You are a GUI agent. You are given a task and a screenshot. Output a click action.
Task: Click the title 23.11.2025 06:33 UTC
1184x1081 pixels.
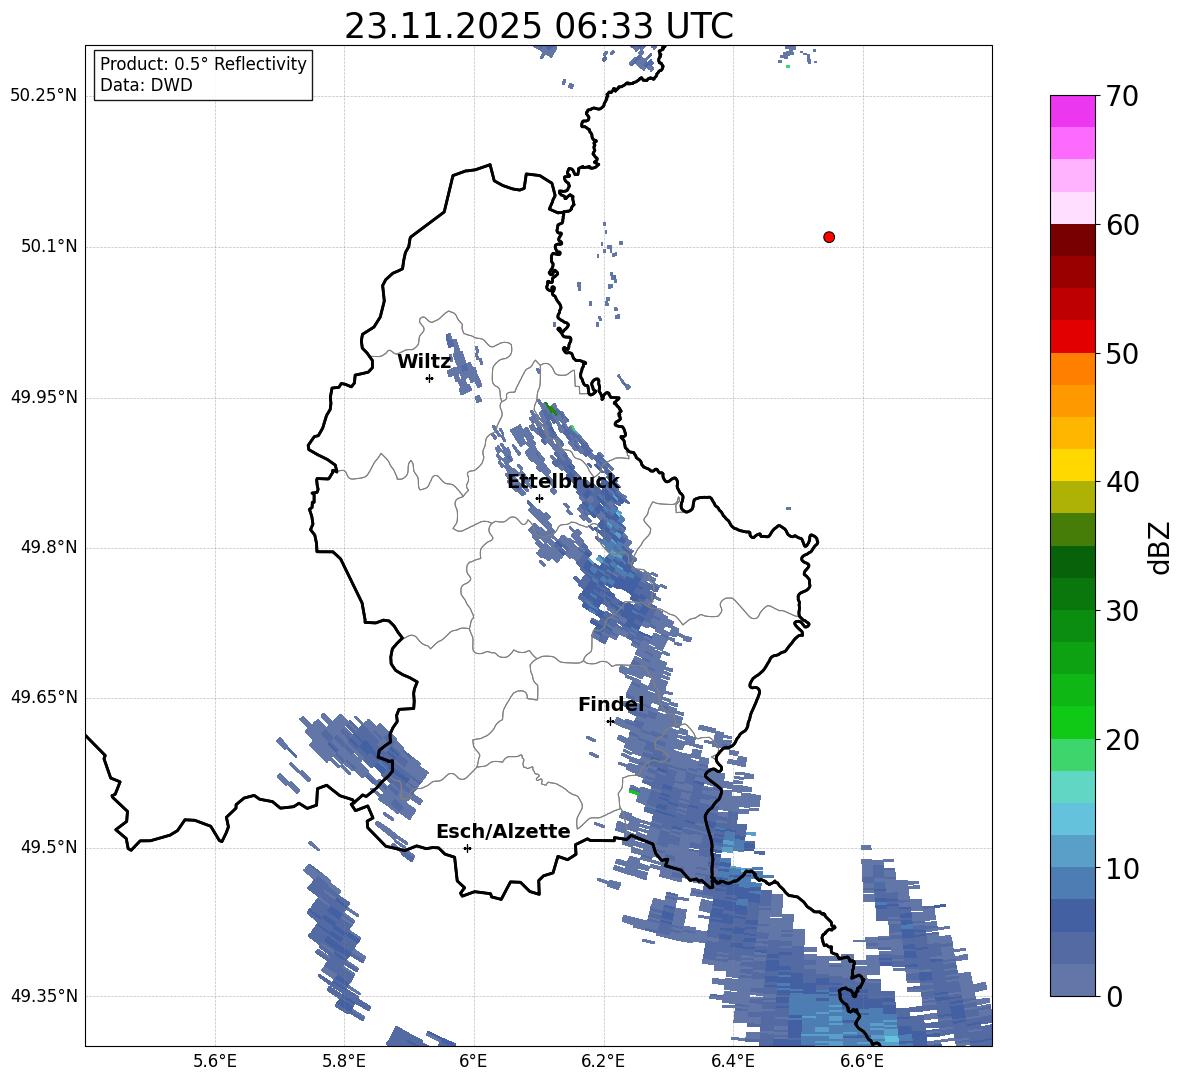pyautogui.click(x=539, y=27)
